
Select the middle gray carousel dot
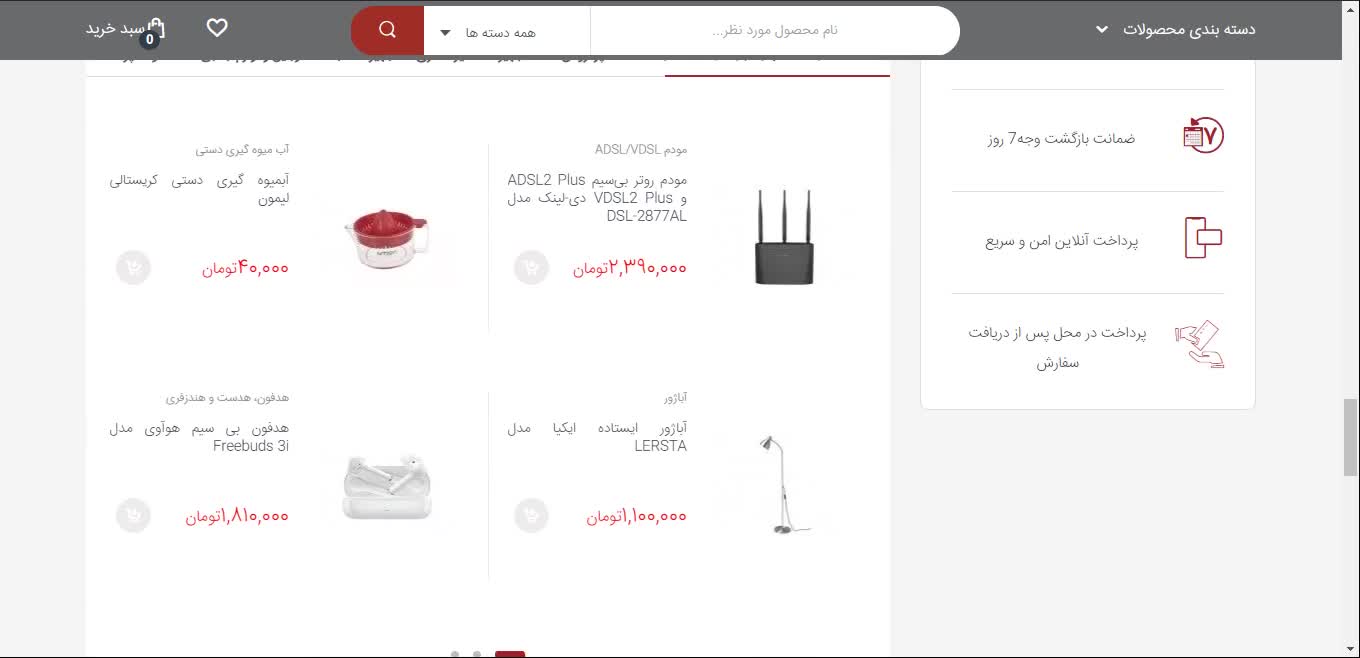click(x=477, y=654)
